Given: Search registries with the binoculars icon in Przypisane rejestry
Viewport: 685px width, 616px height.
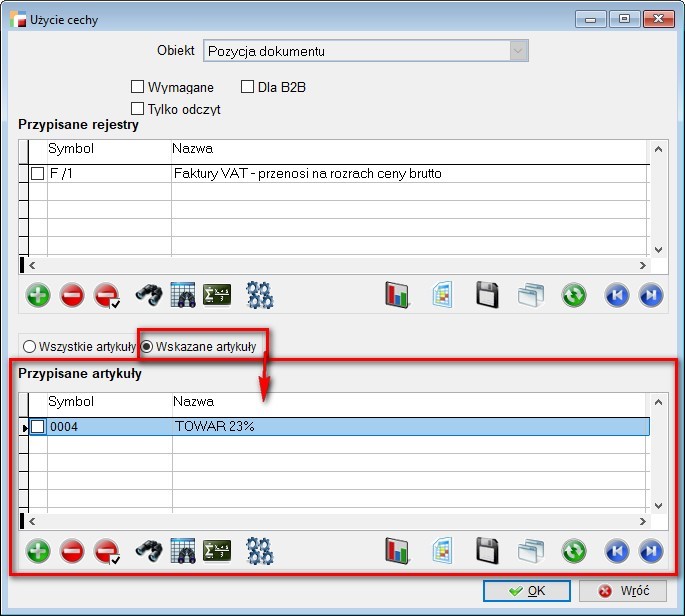Looking at the screenshot, I should [x=149, y=295].
